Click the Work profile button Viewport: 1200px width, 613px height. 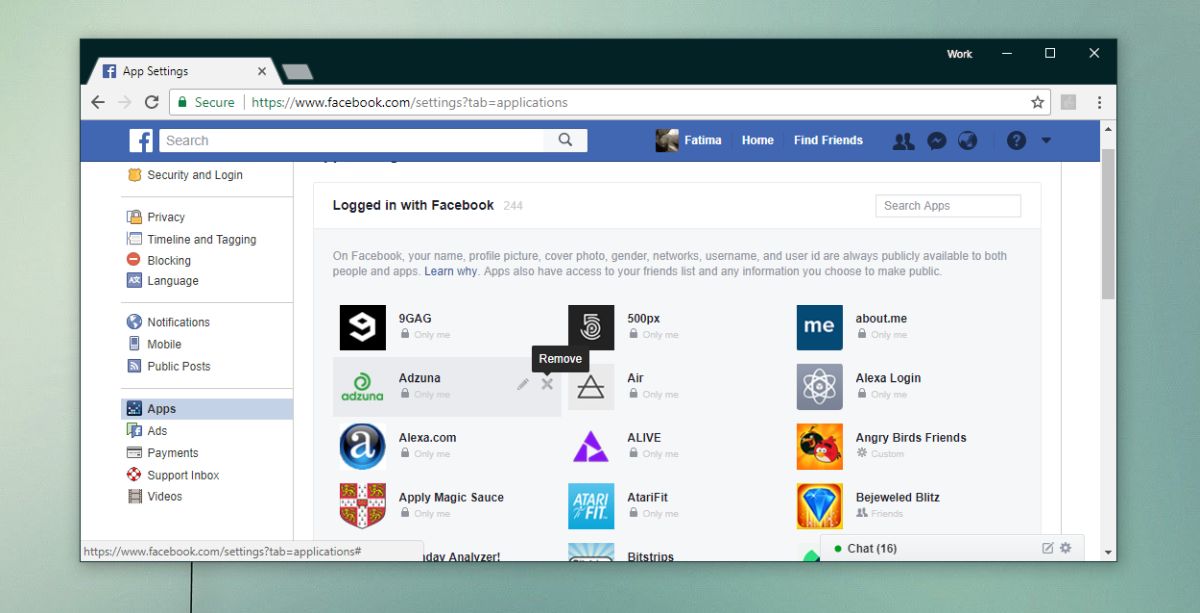tap(959, 54)
